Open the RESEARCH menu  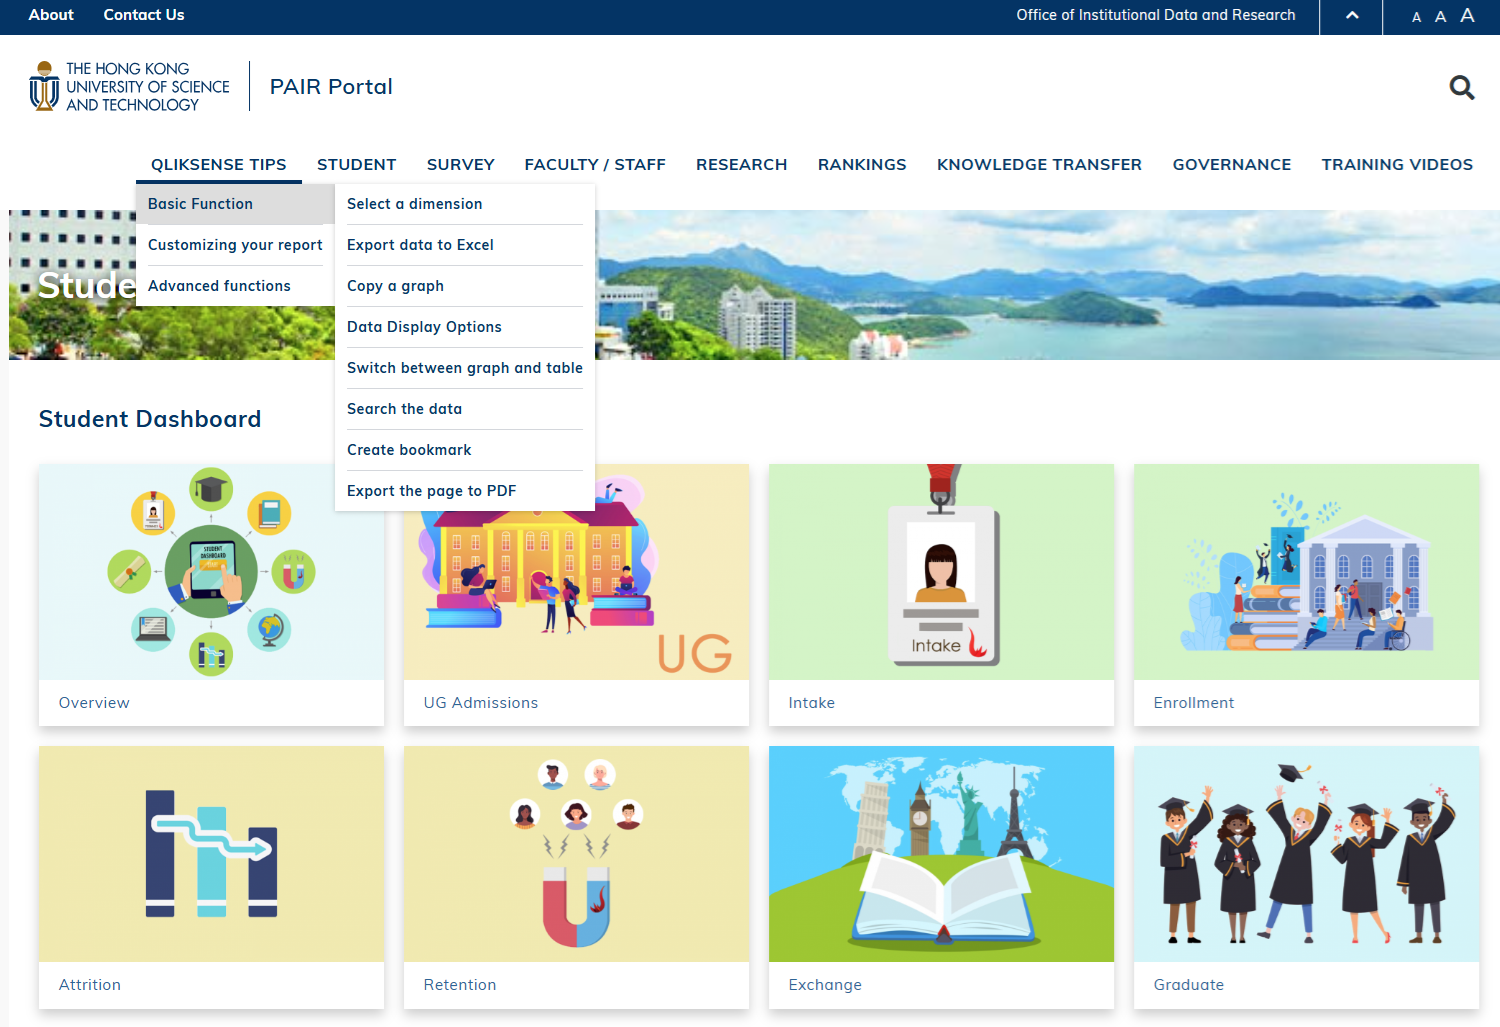(x=742, y=164)
